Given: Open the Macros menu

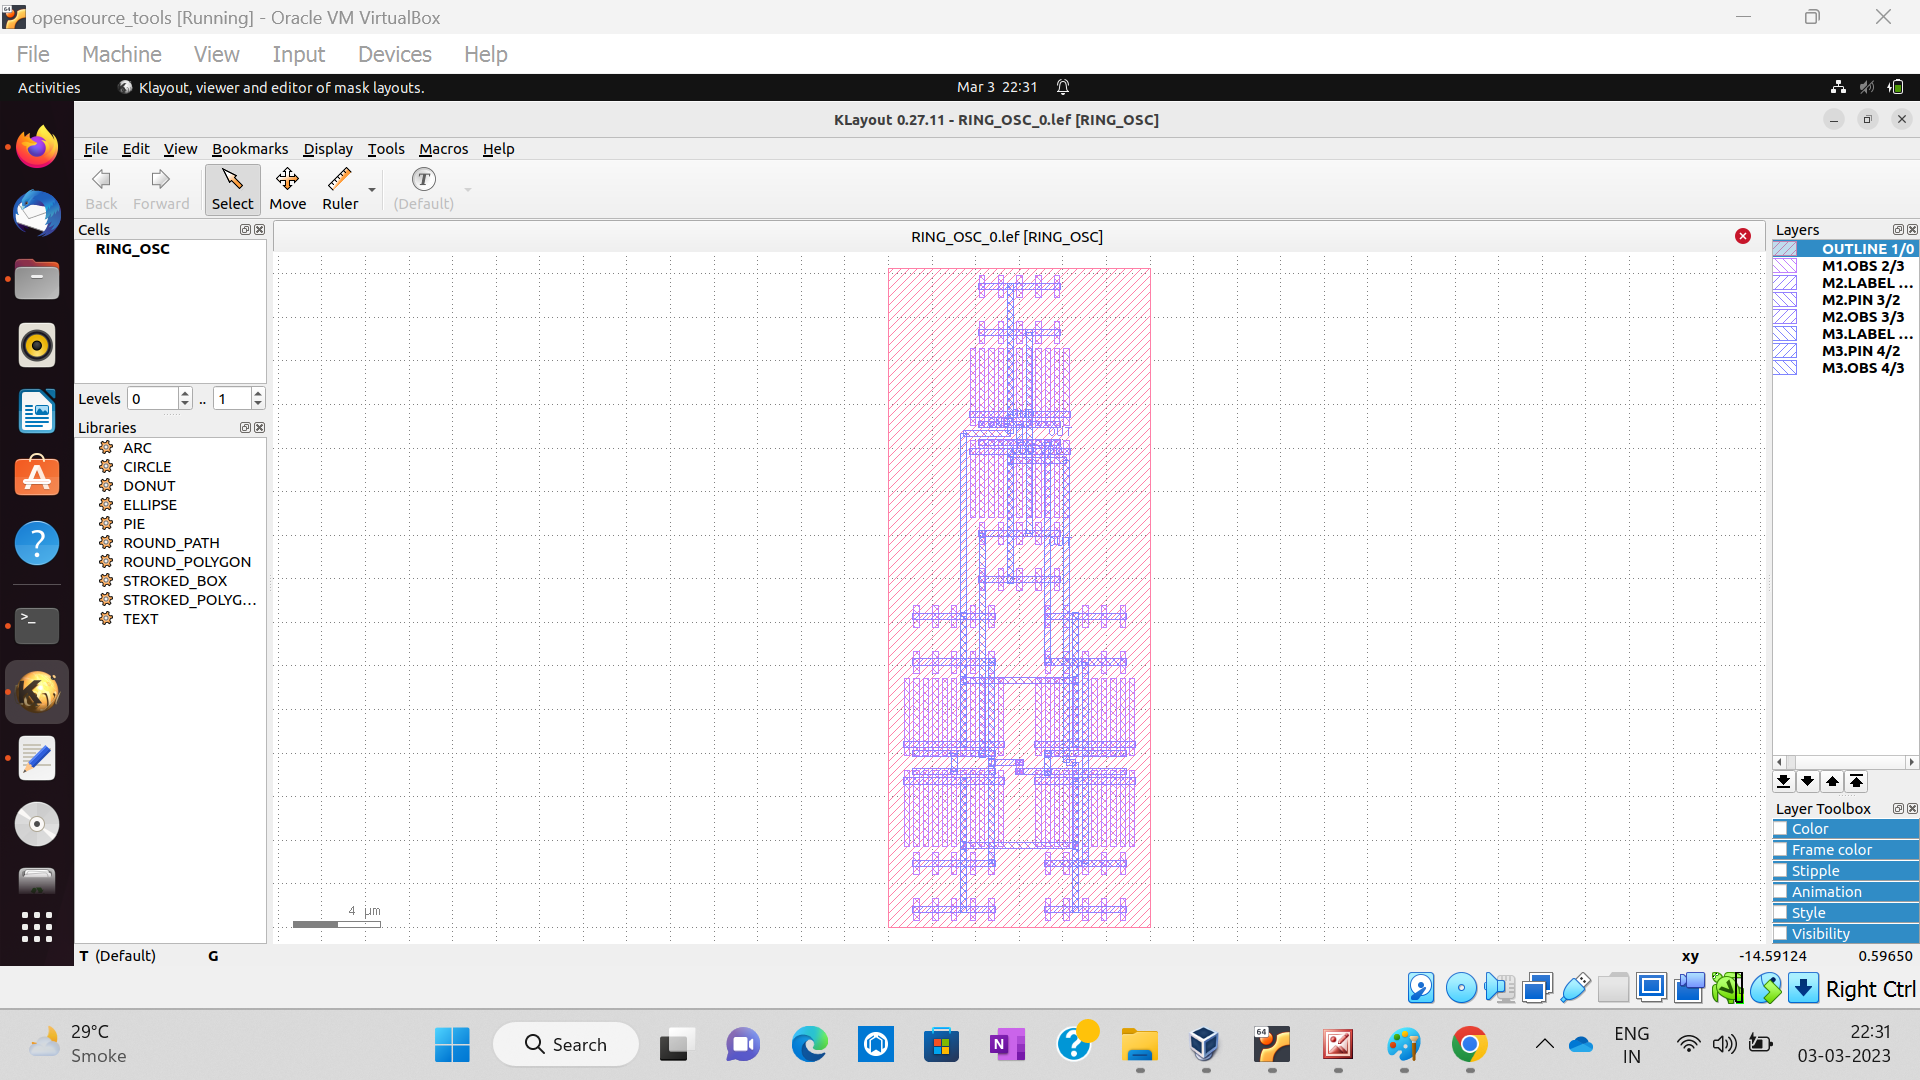Looking at the screenshot, I should [x=443, y=149].
